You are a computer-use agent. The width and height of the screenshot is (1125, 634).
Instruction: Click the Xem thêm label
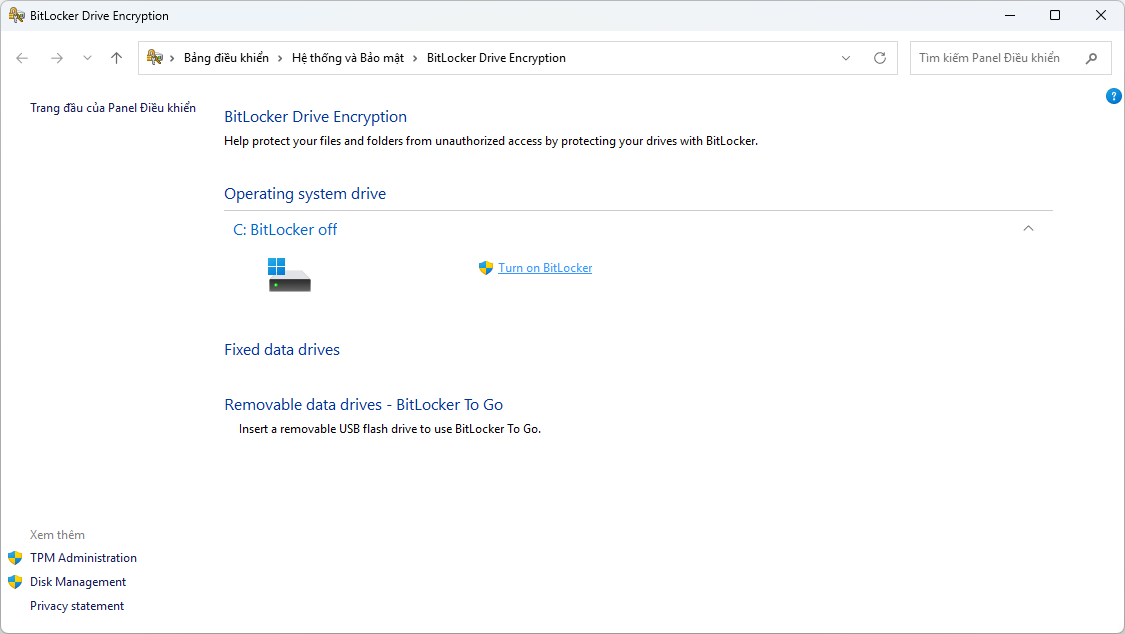pyautogui.click(x=57, y=535)
